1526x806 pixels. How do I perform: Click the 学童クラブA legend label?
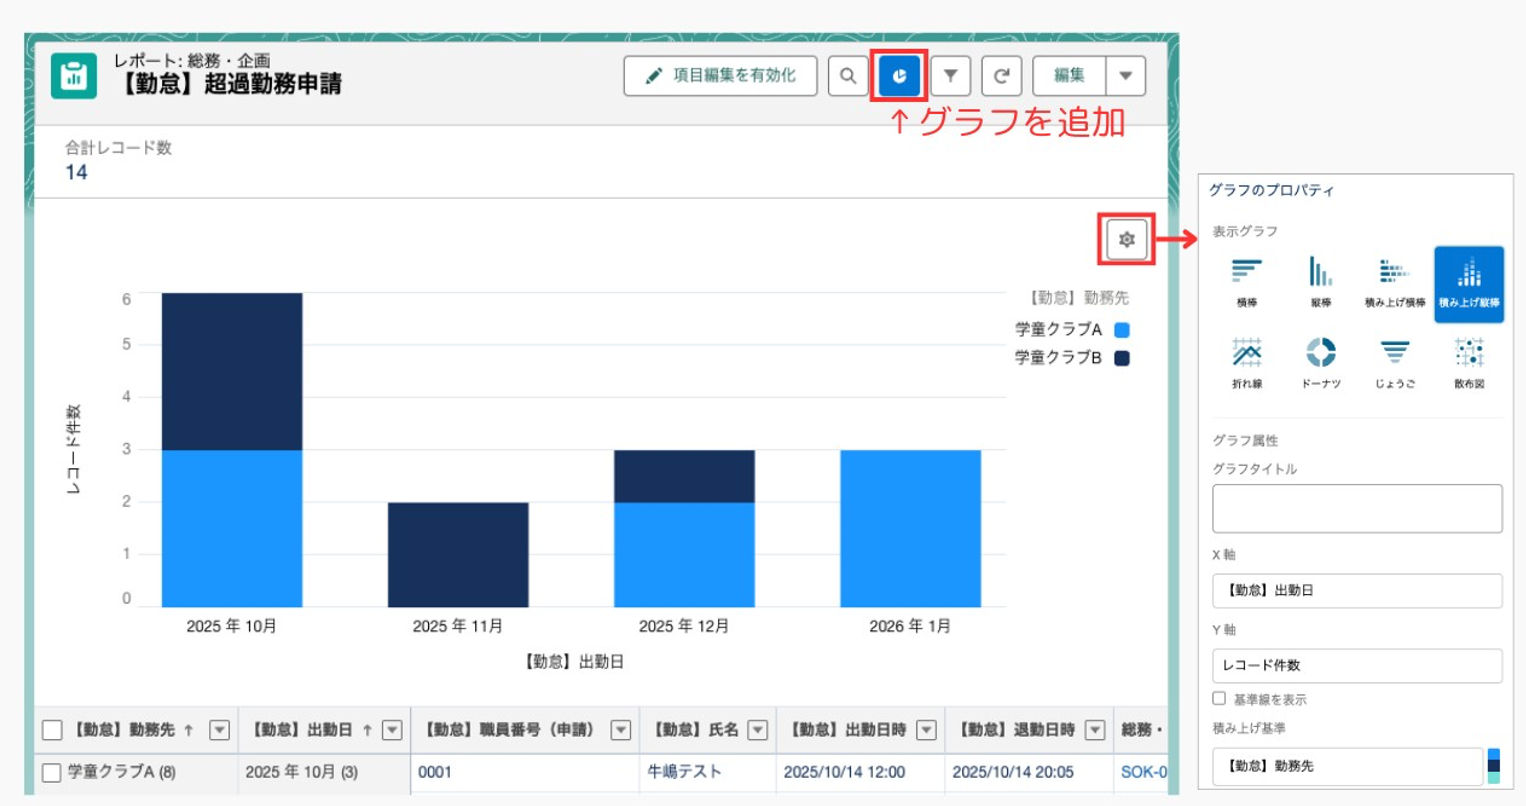[1058, 330]
